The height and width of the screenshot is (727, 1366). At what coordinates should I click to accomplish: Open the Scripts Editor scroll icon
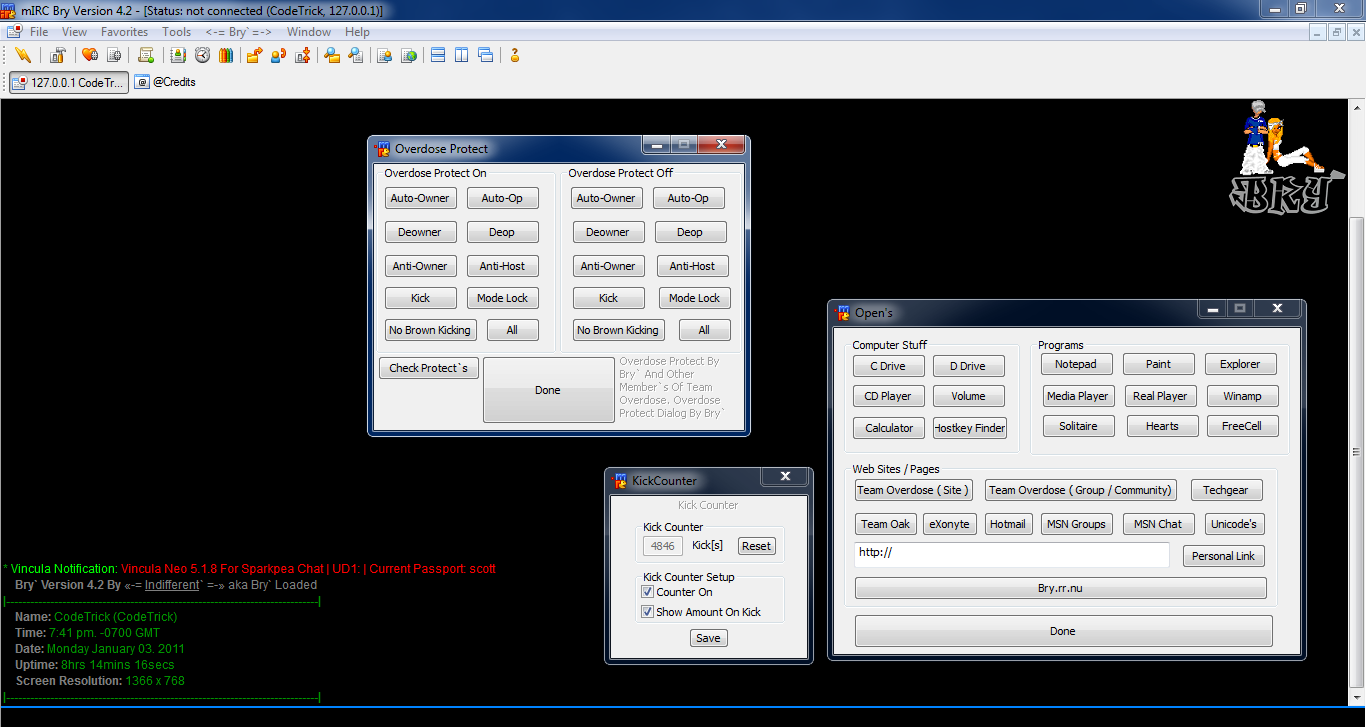pos(146,55)
